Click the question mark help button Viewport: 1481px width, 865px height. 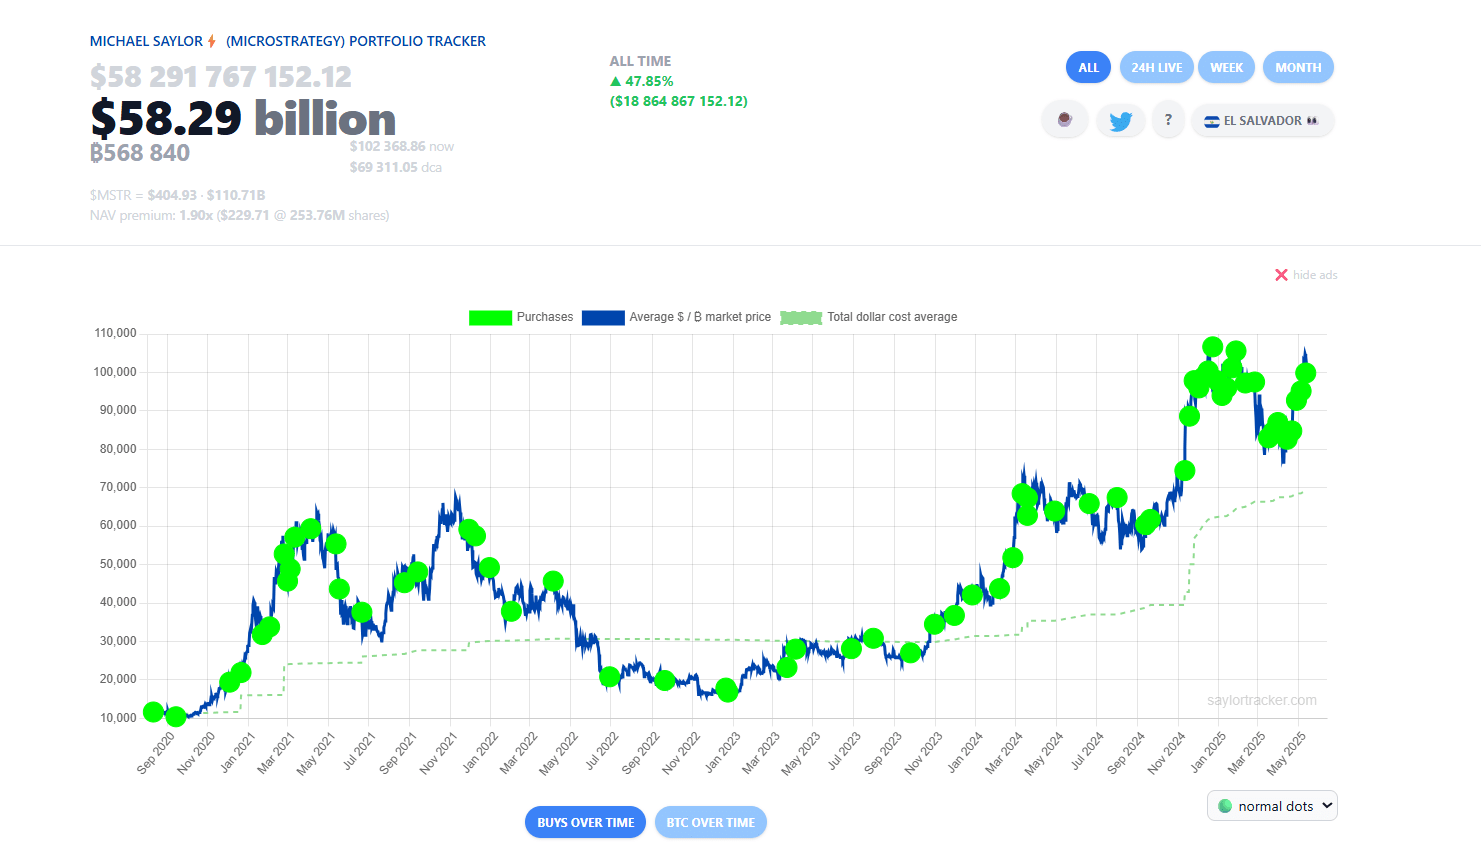point(1167,120)
